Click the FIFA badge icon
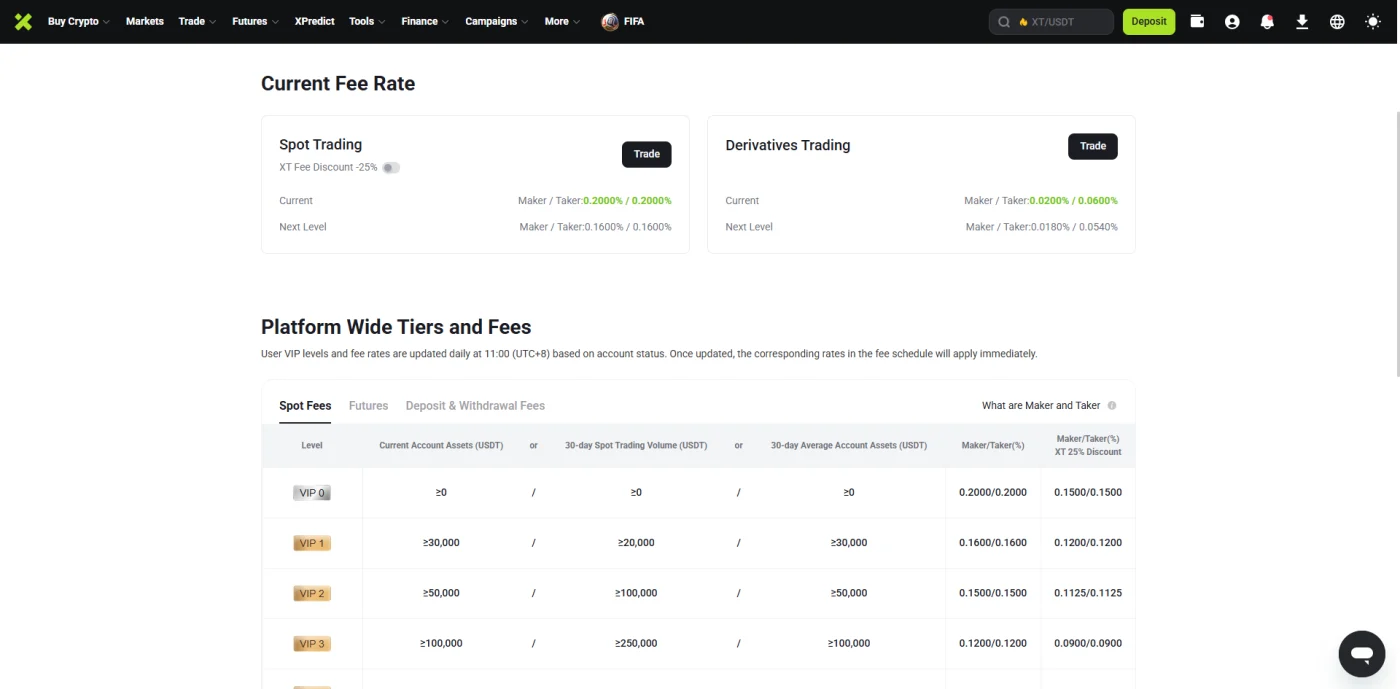Viewport: 1400px width, 689px height. [x=610, y=21]
